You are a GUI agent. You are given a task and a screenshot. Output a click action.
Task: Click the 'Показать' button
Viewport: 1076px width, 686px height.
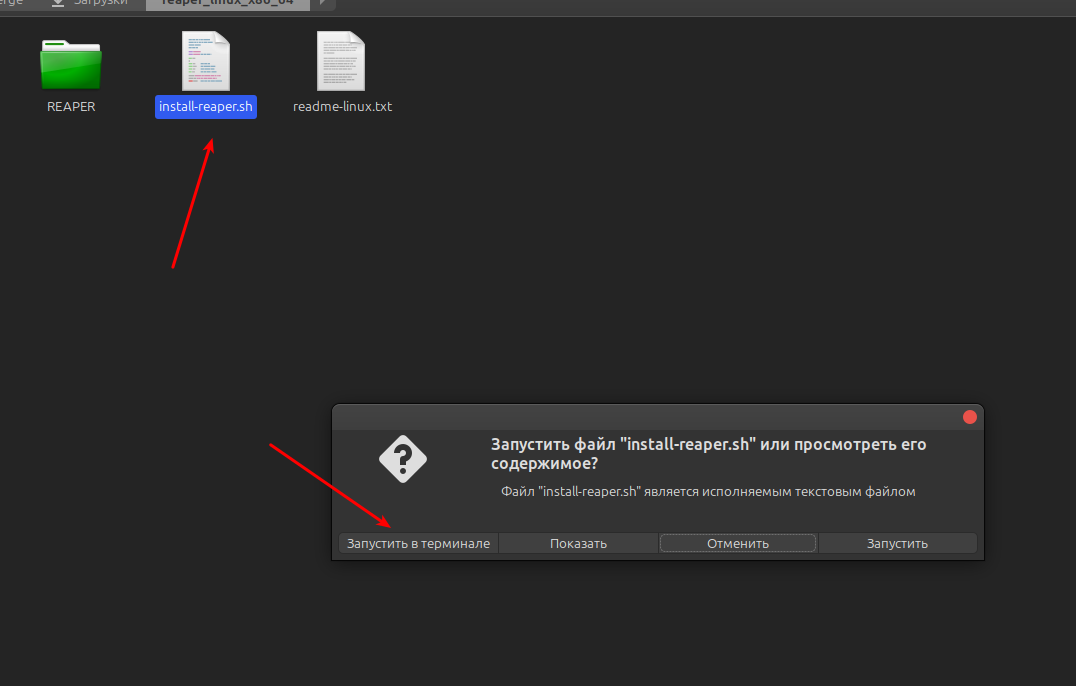tap(578, 543)
